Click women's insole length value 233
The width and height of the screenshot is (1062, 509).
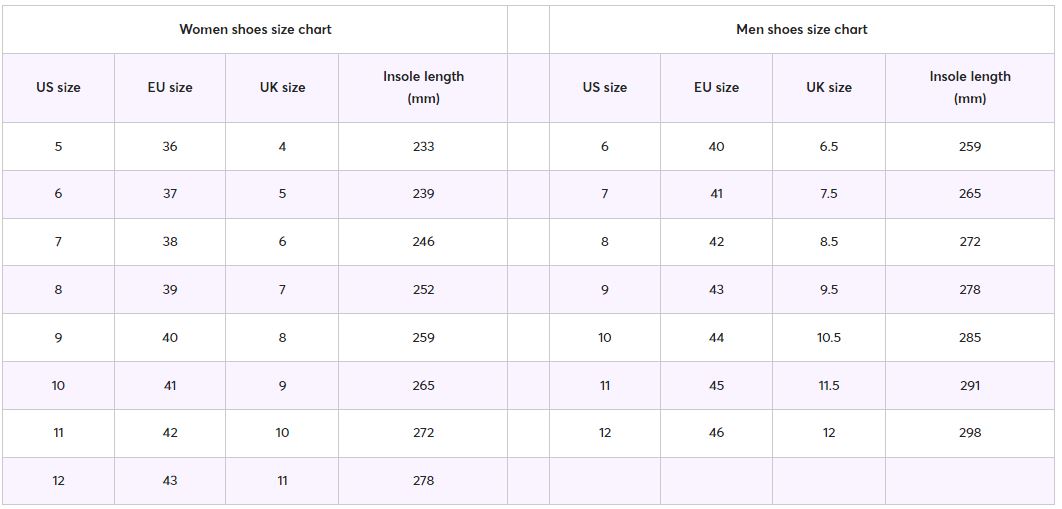423,146
